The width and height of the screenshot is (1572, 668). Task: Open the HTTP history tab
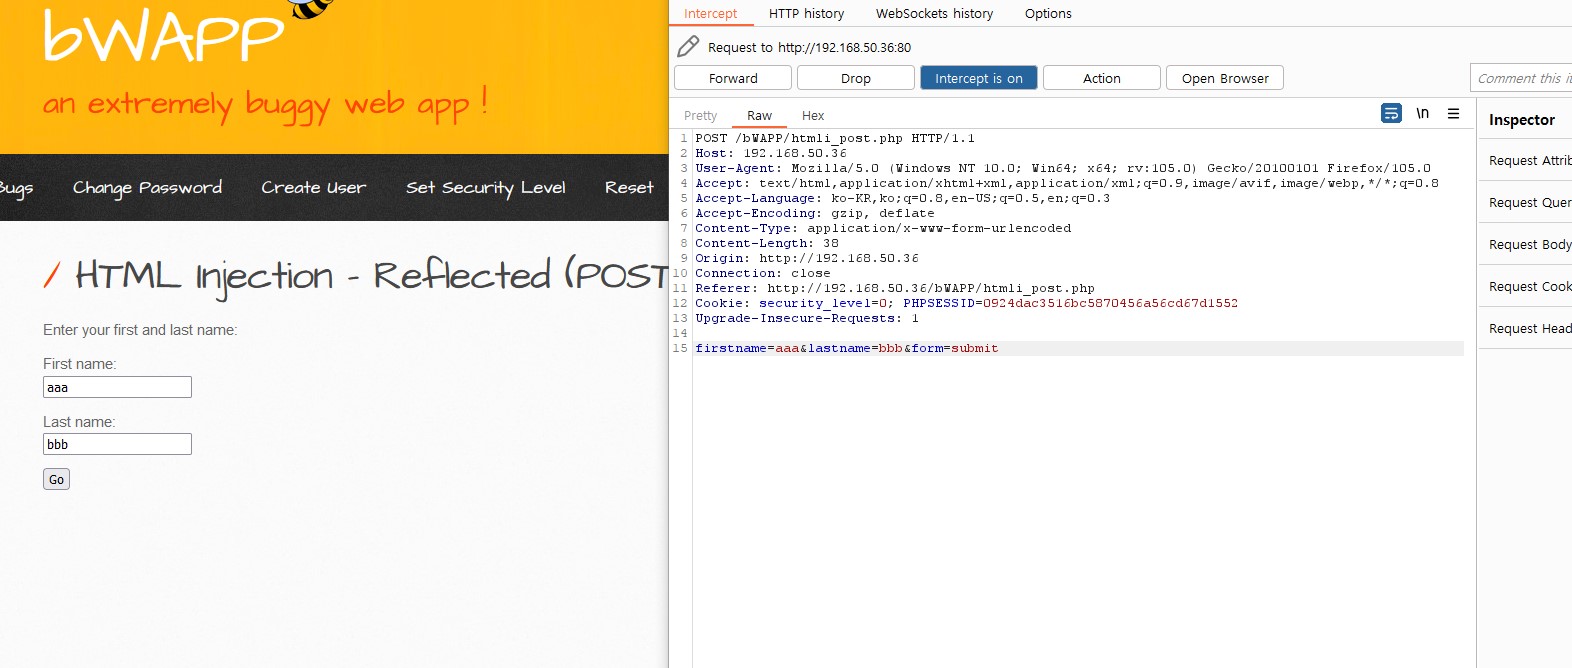[806, 13]
